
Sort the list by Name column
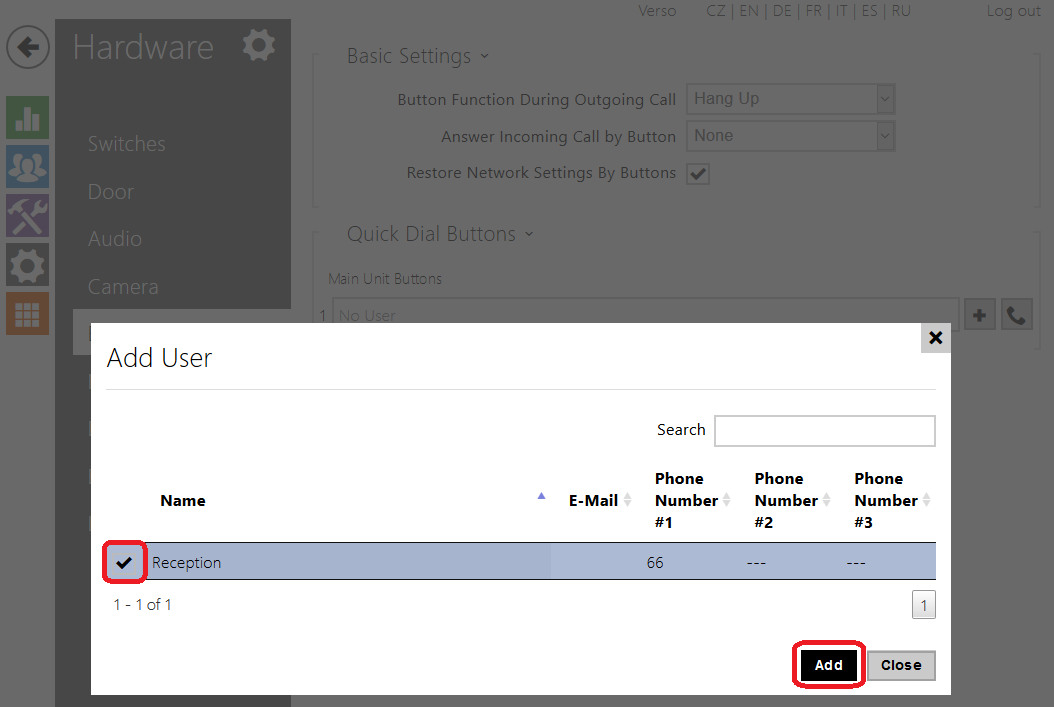183,501
